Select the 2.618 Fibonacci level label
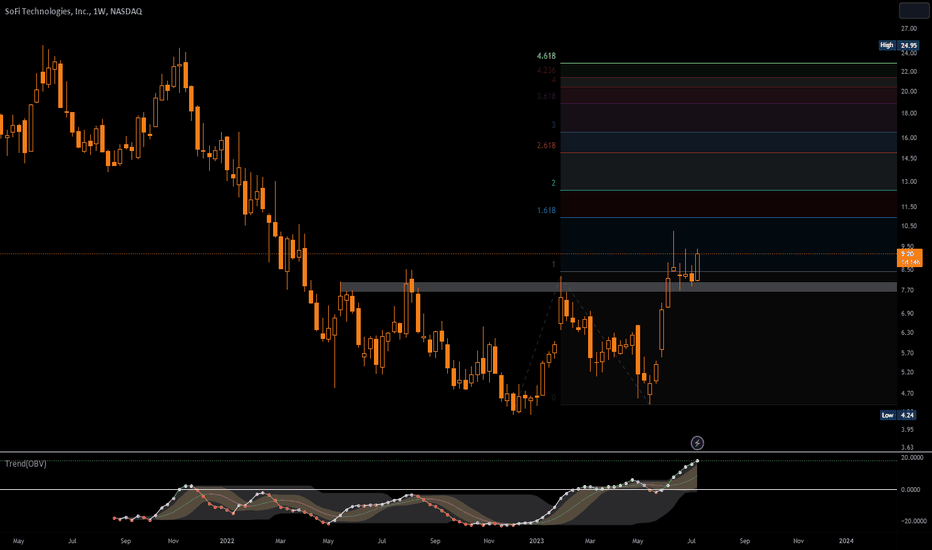 pos(546,146)
